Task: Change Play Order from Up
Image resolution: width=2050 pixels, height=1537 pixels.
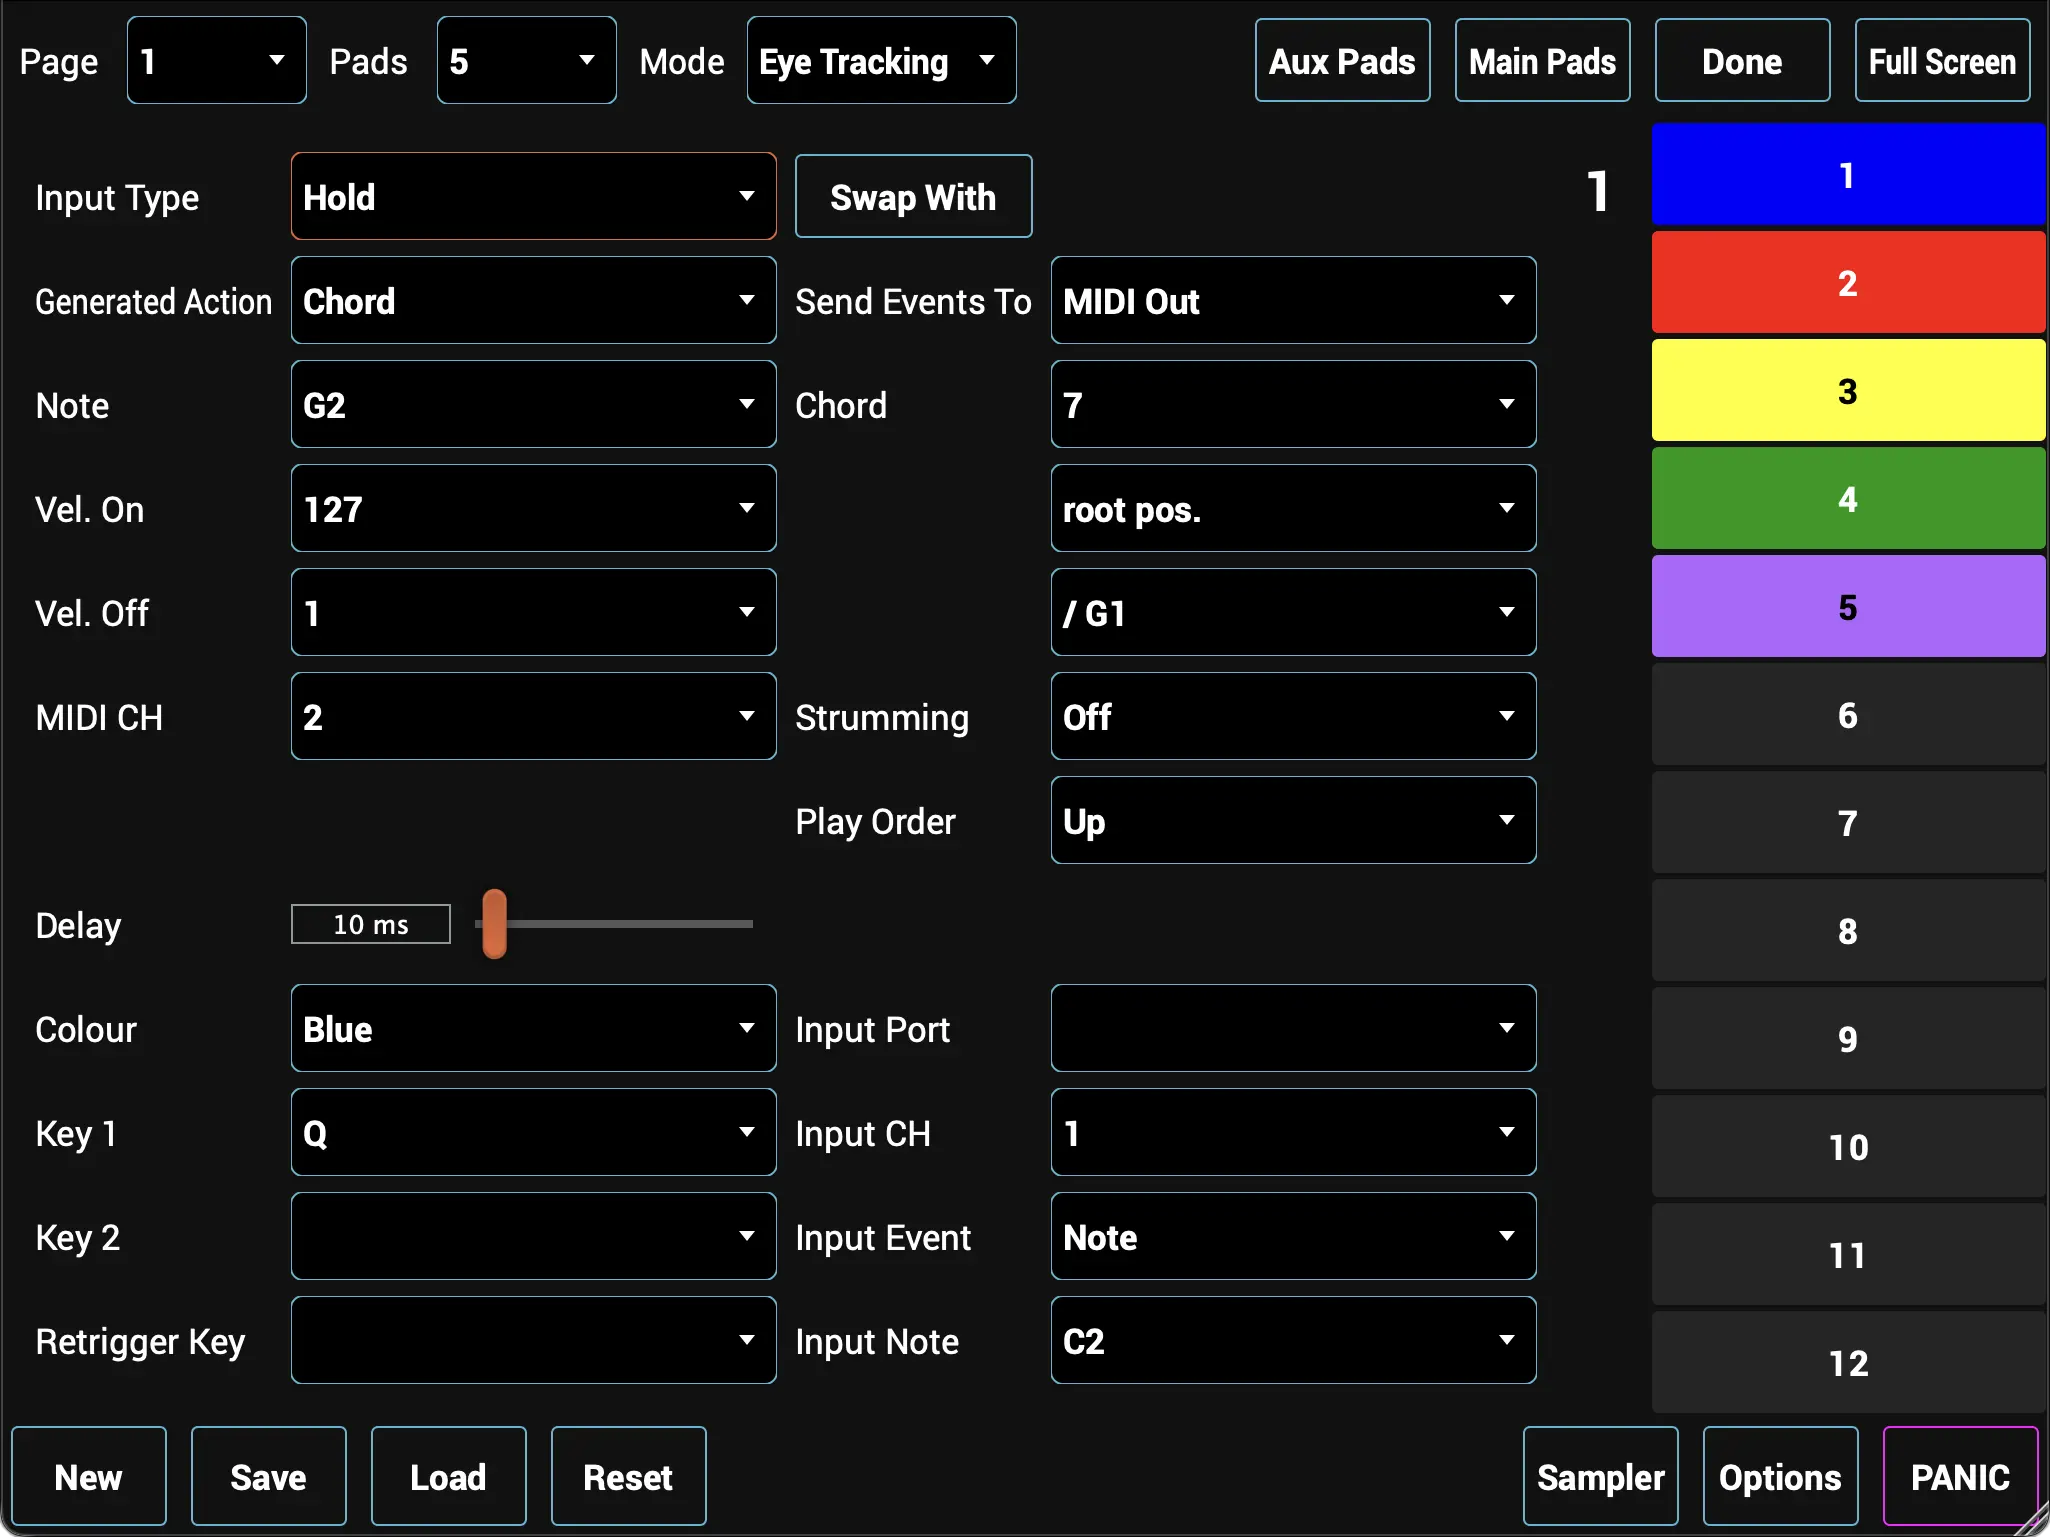Action: point(1292,820)
